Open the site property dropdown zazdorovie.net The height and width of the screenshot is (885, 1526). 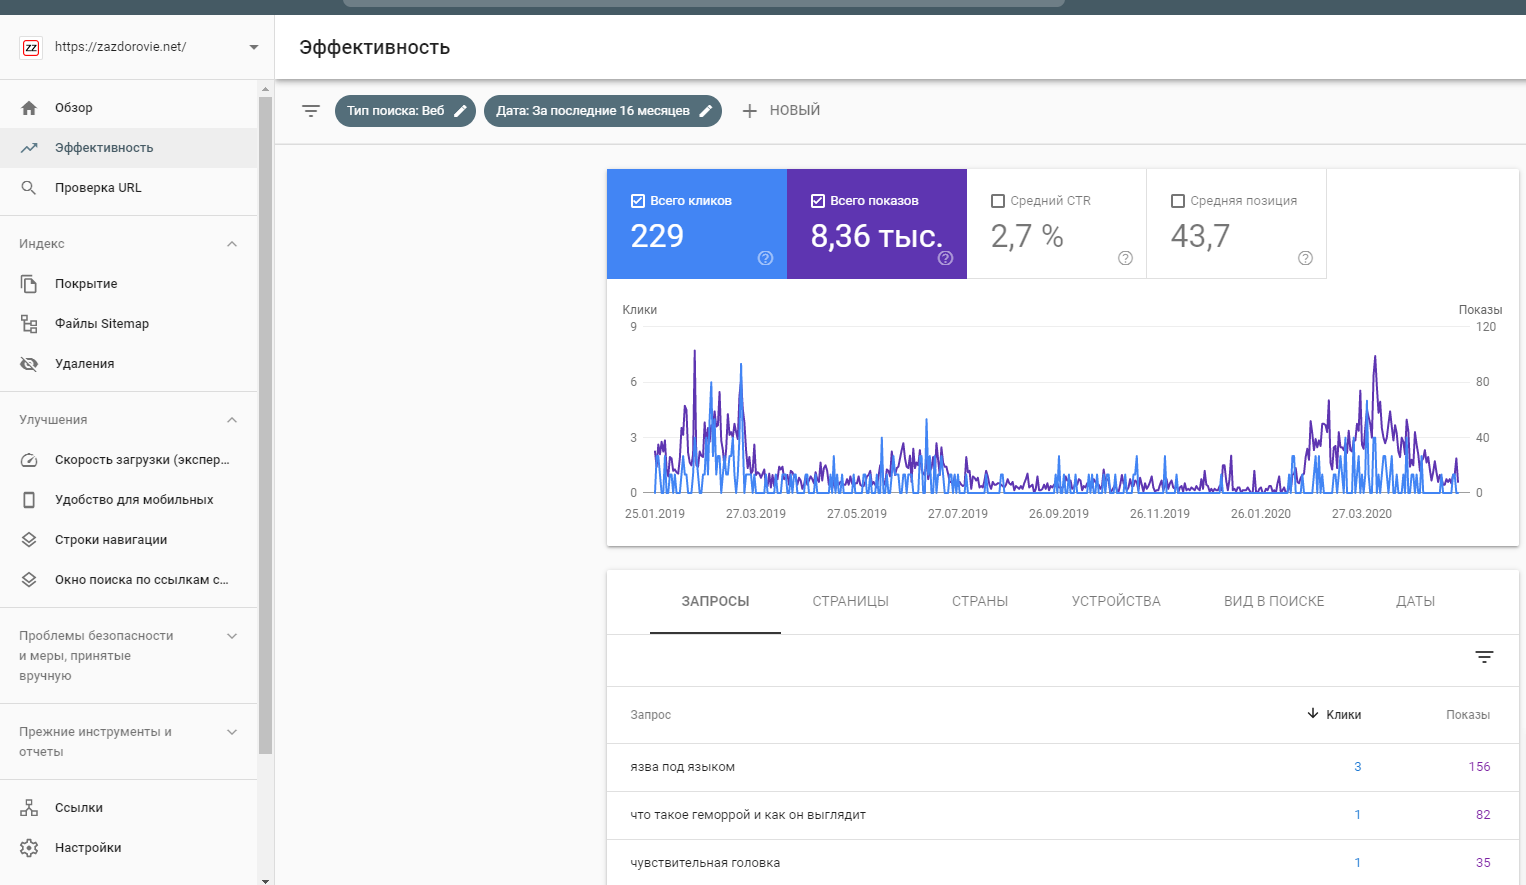[253, 47]
